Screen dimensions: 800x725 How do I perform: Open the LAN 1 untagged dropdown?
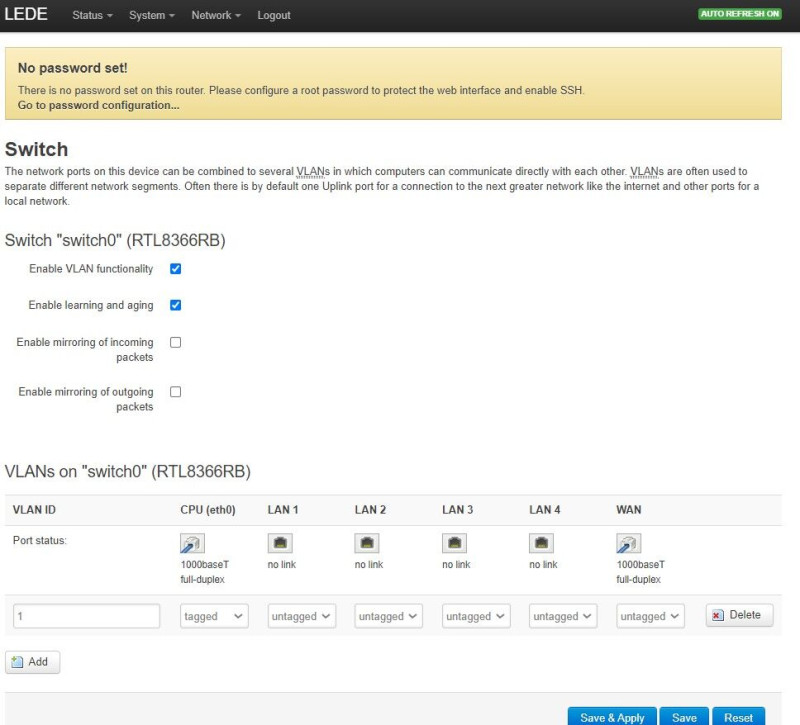coord(302,616)
